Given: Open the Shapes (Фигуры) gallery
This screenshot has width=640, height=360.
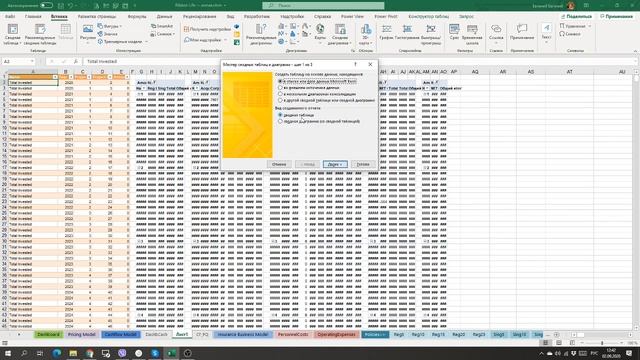Looking at the screenshot, I should tap(110, 26).
